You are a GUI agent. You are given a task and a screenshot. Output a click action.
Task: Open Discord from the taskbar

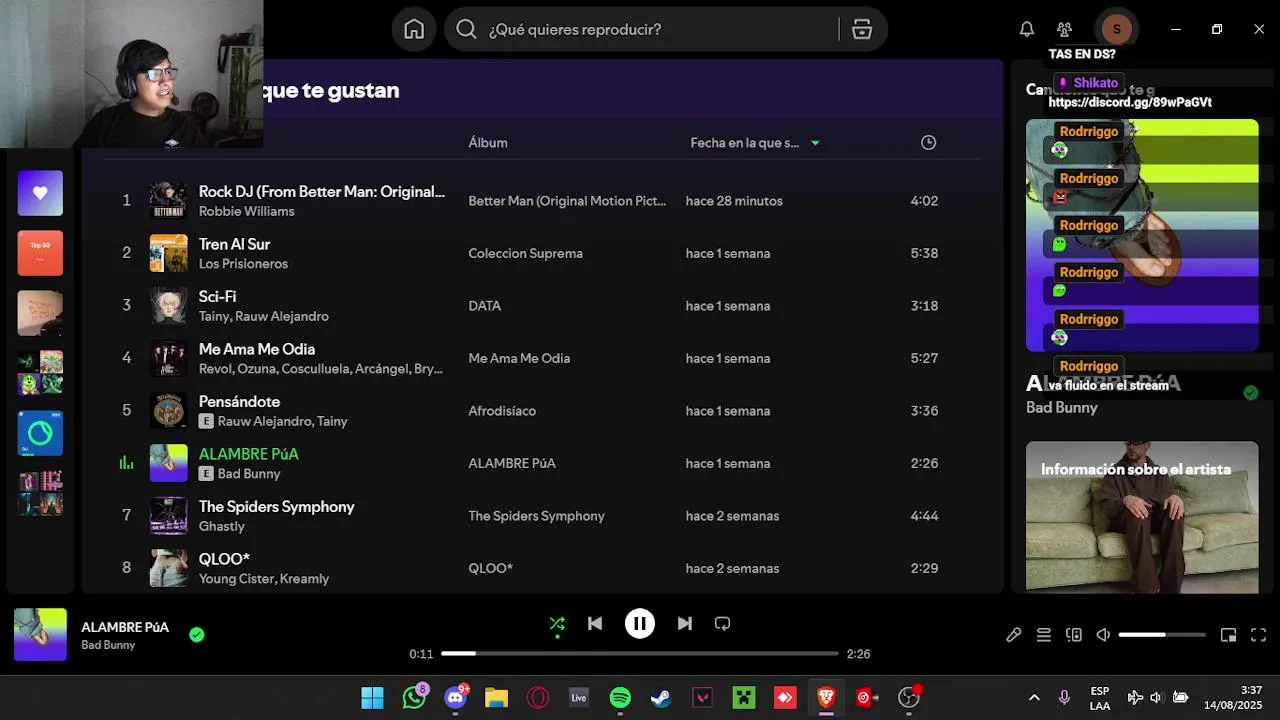click(x=455, y=697)
